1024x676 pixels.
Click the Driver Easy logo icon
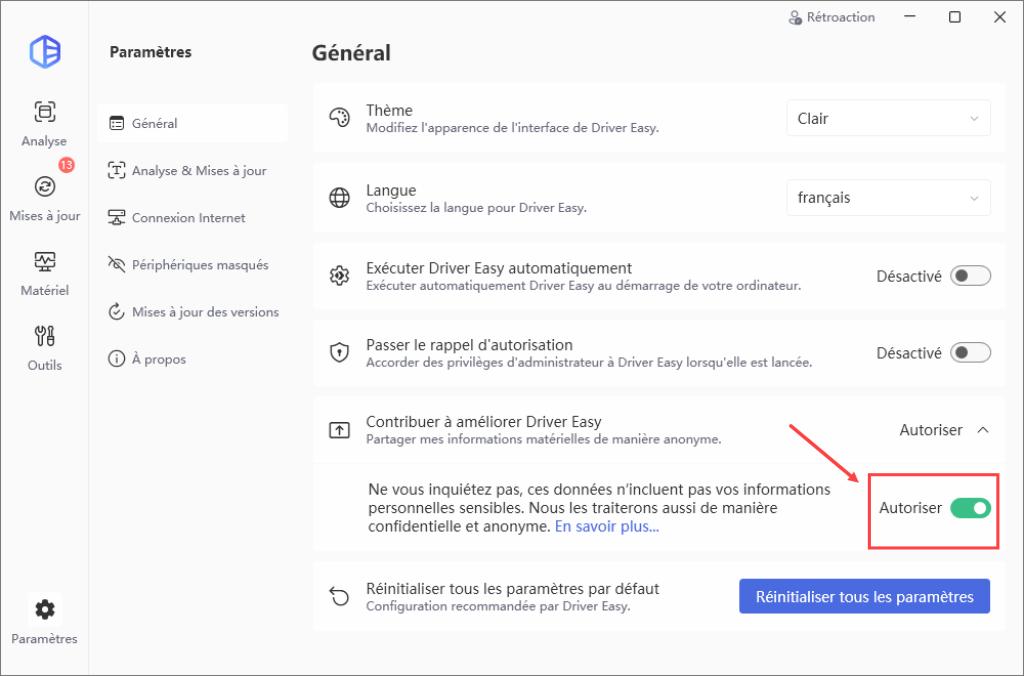(x=45, y=52)
